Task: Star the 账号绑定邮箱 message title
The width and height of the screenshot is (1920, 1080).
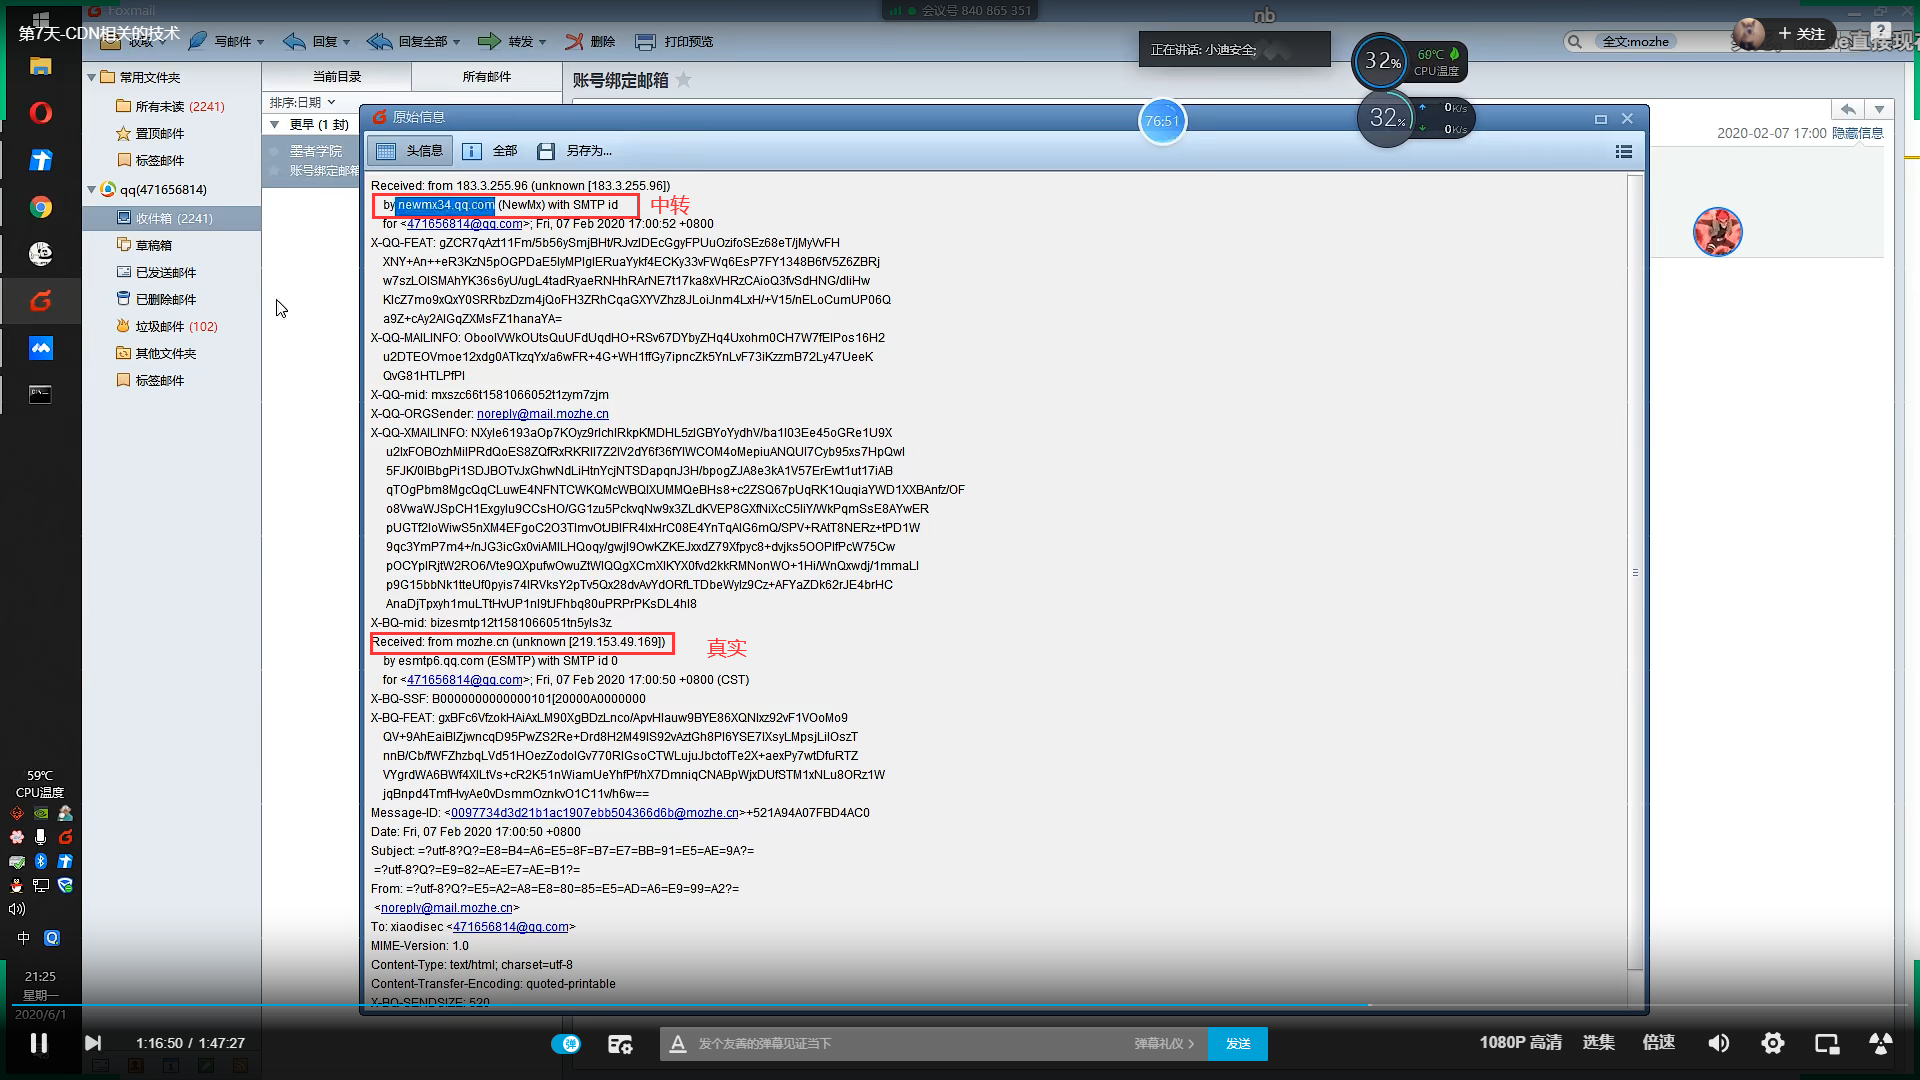Action: tap(684, 80)
